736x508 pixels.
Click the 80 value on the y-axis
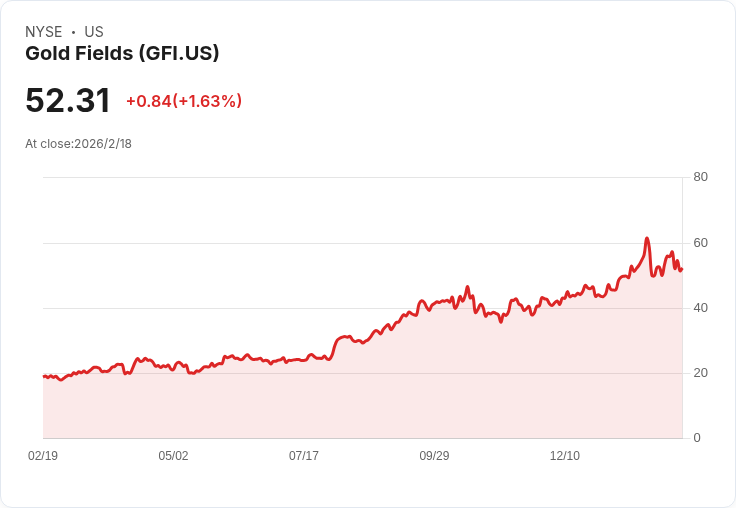click(x=700, y=177)
